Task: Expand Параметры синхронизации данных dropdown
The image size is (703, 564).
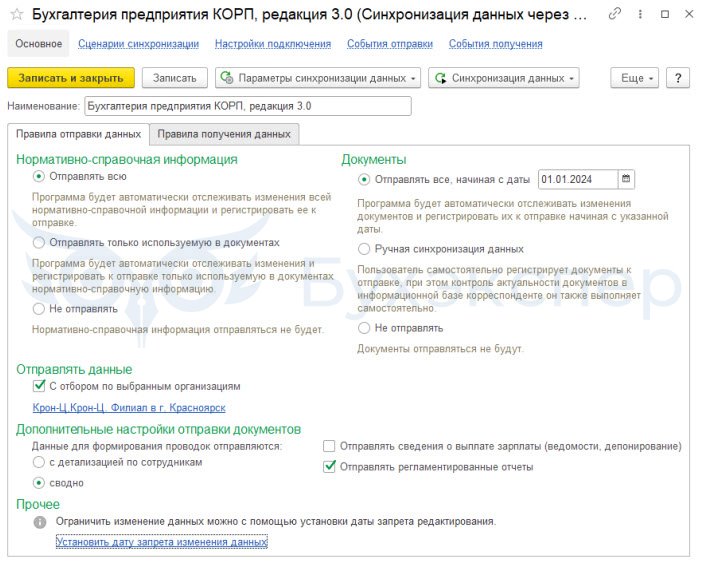Action: point(318,78)
